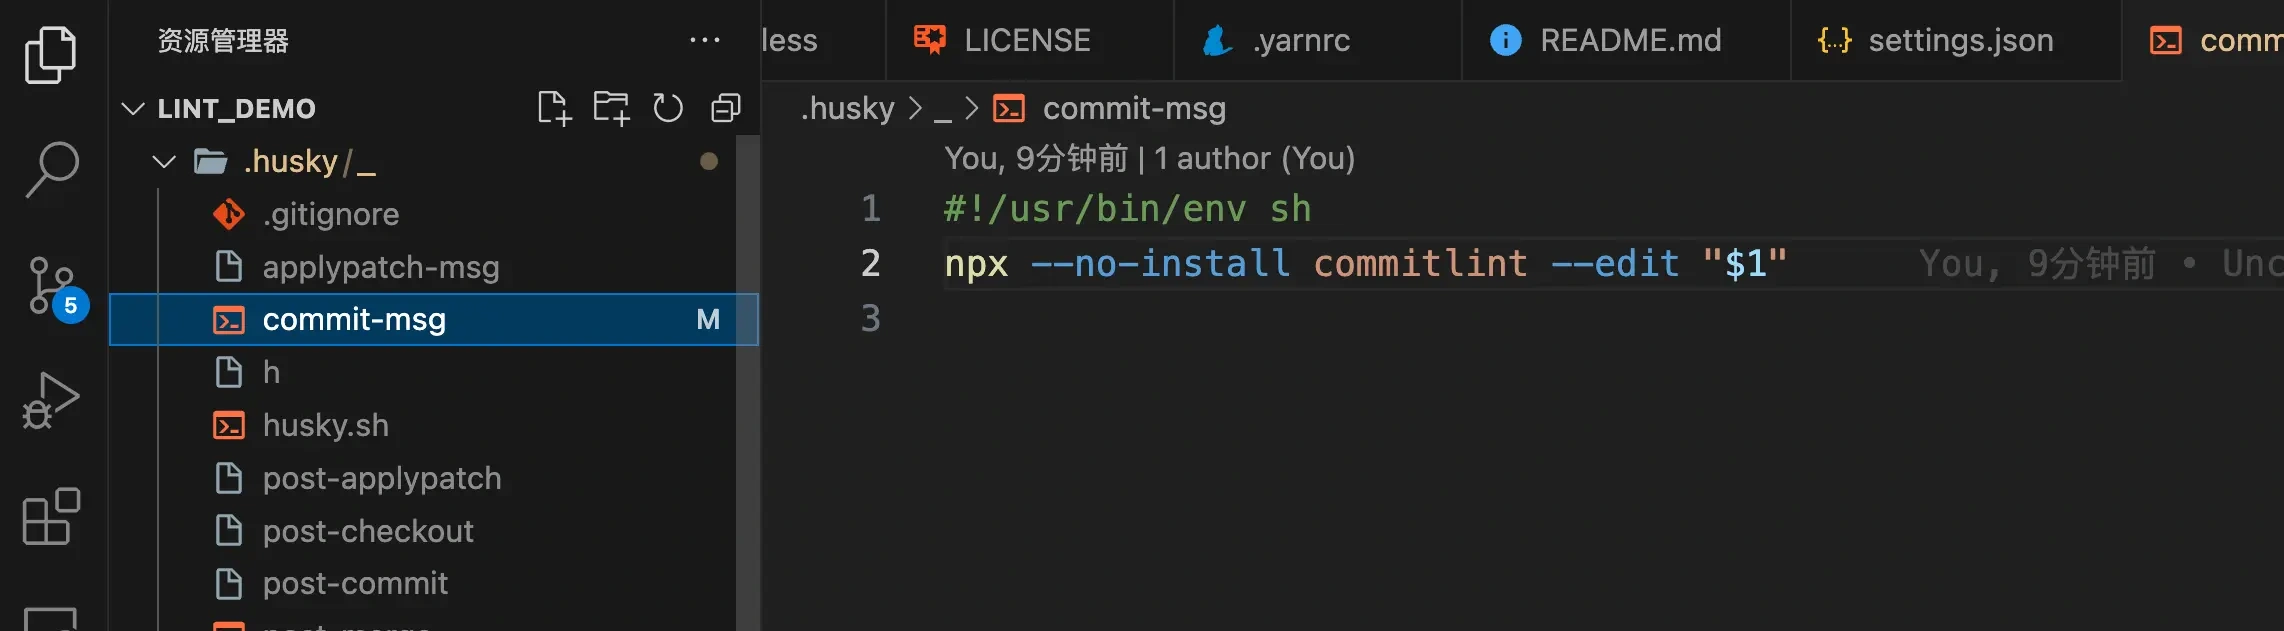Image resolution: width=2284 pixels, height=631 pixels.
Task: Switch to the commit-msg editor tab
Action: [2203, 40]
